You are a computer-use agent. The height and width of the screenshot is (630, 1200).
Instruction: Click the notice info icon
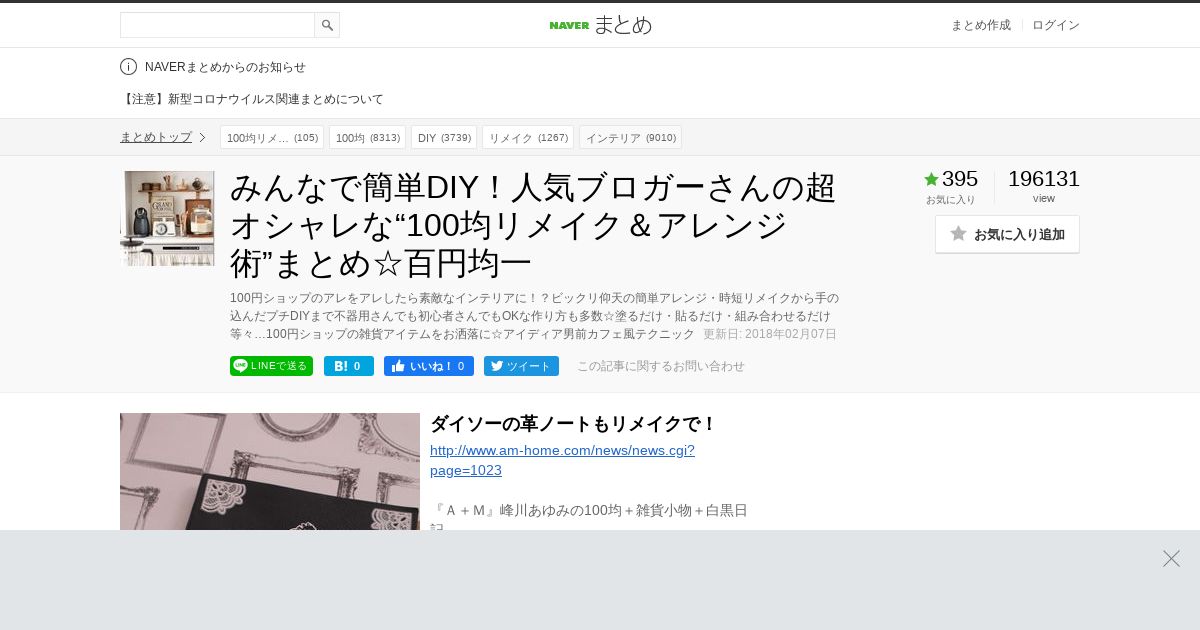point(128,67)
